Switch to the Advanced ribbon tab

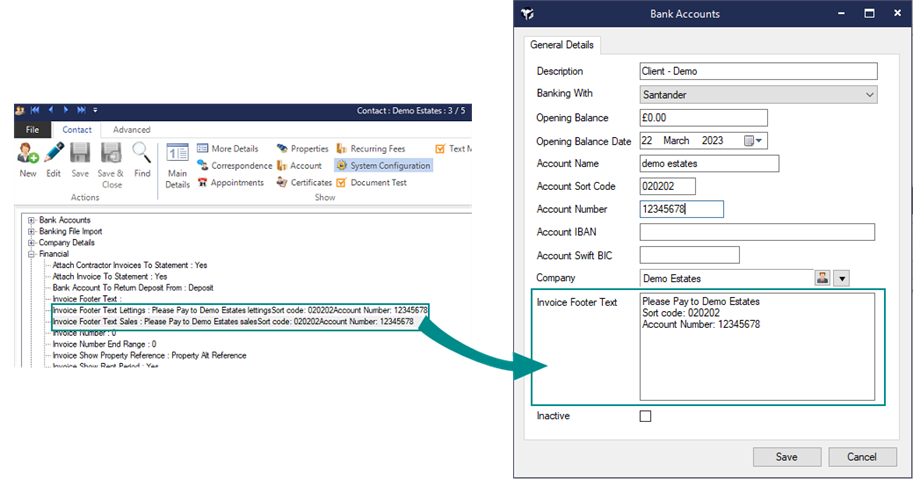131,130
